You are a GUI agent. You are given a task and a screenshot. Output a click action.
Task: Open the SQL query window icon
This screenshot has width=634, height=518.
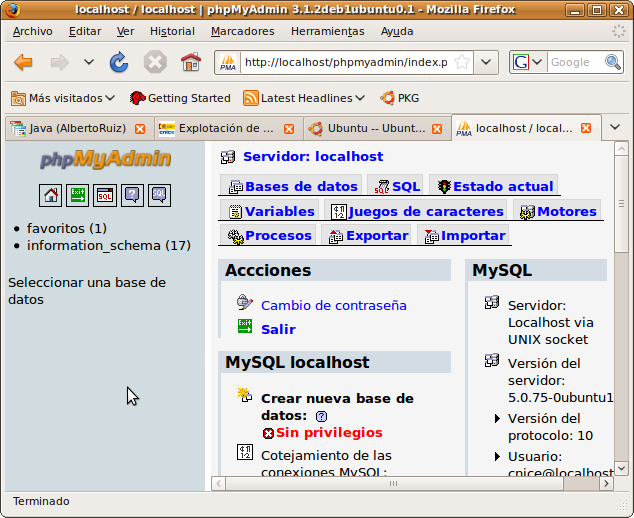tap(104, 195)
